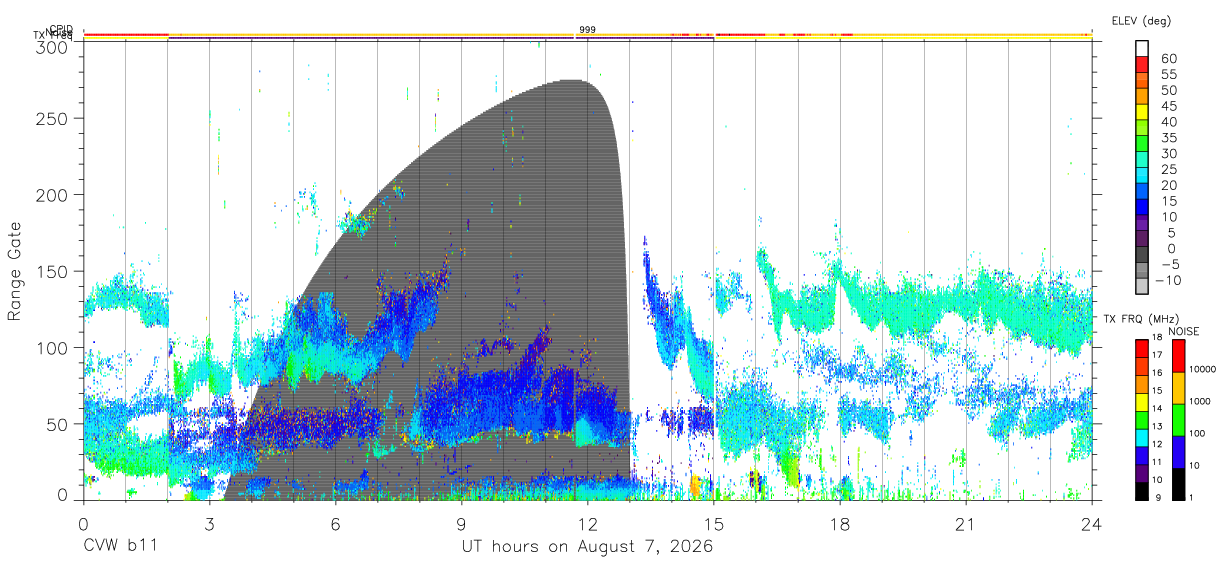Click the 150 tick on Range Gate axis
Image resolution: width=1228 pixels, height=567 pixels.
coord(51,271)
